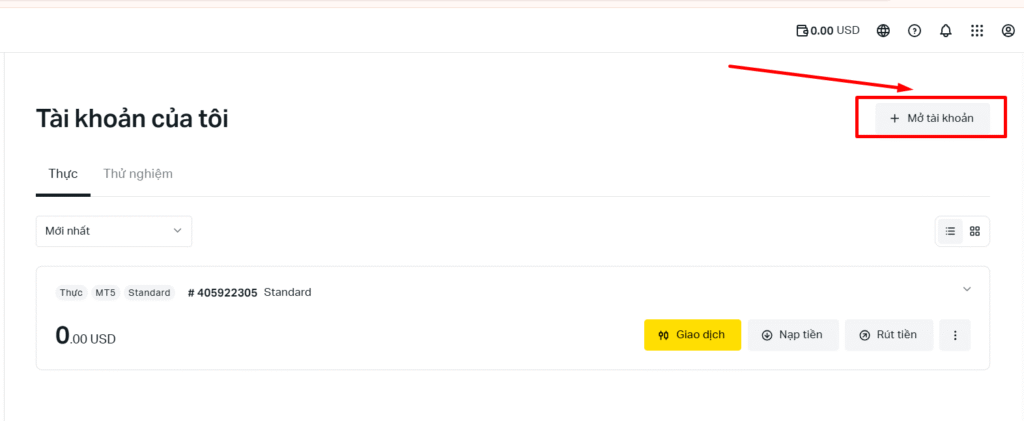Click the wallet balance icon
Screen dimensions: 1024x421
pyautogui.click(x=802, y=31)
